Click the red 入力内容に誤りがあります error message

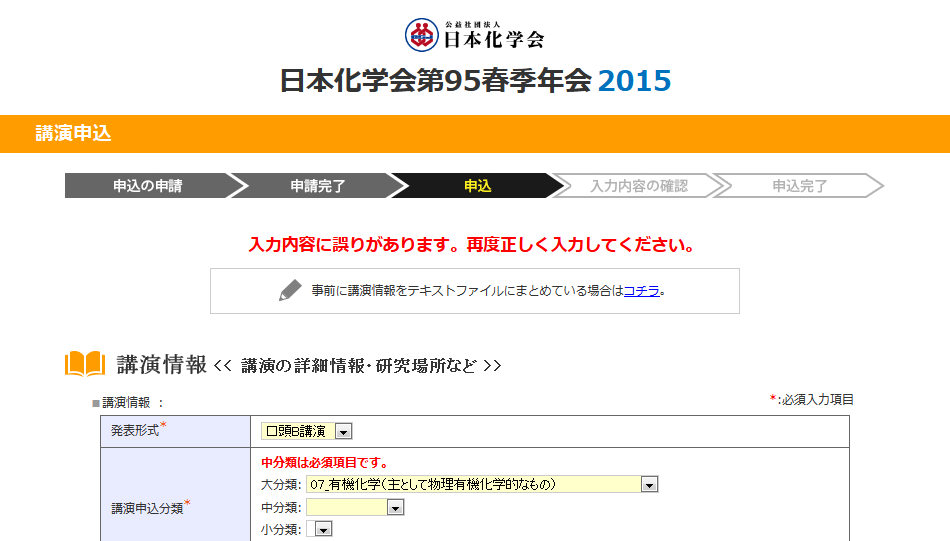click(x=471, y=245)
